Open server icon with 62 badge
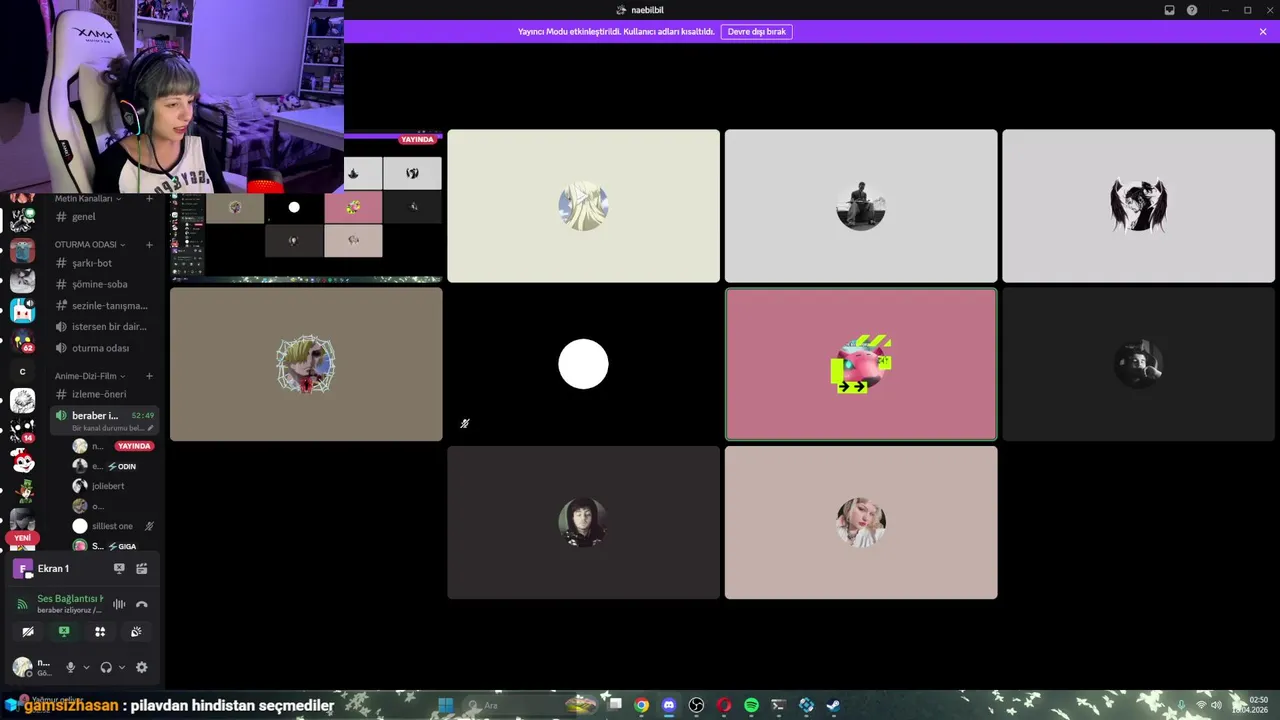The height and width of the screenshot is (720, 1280). pos(22,341)
